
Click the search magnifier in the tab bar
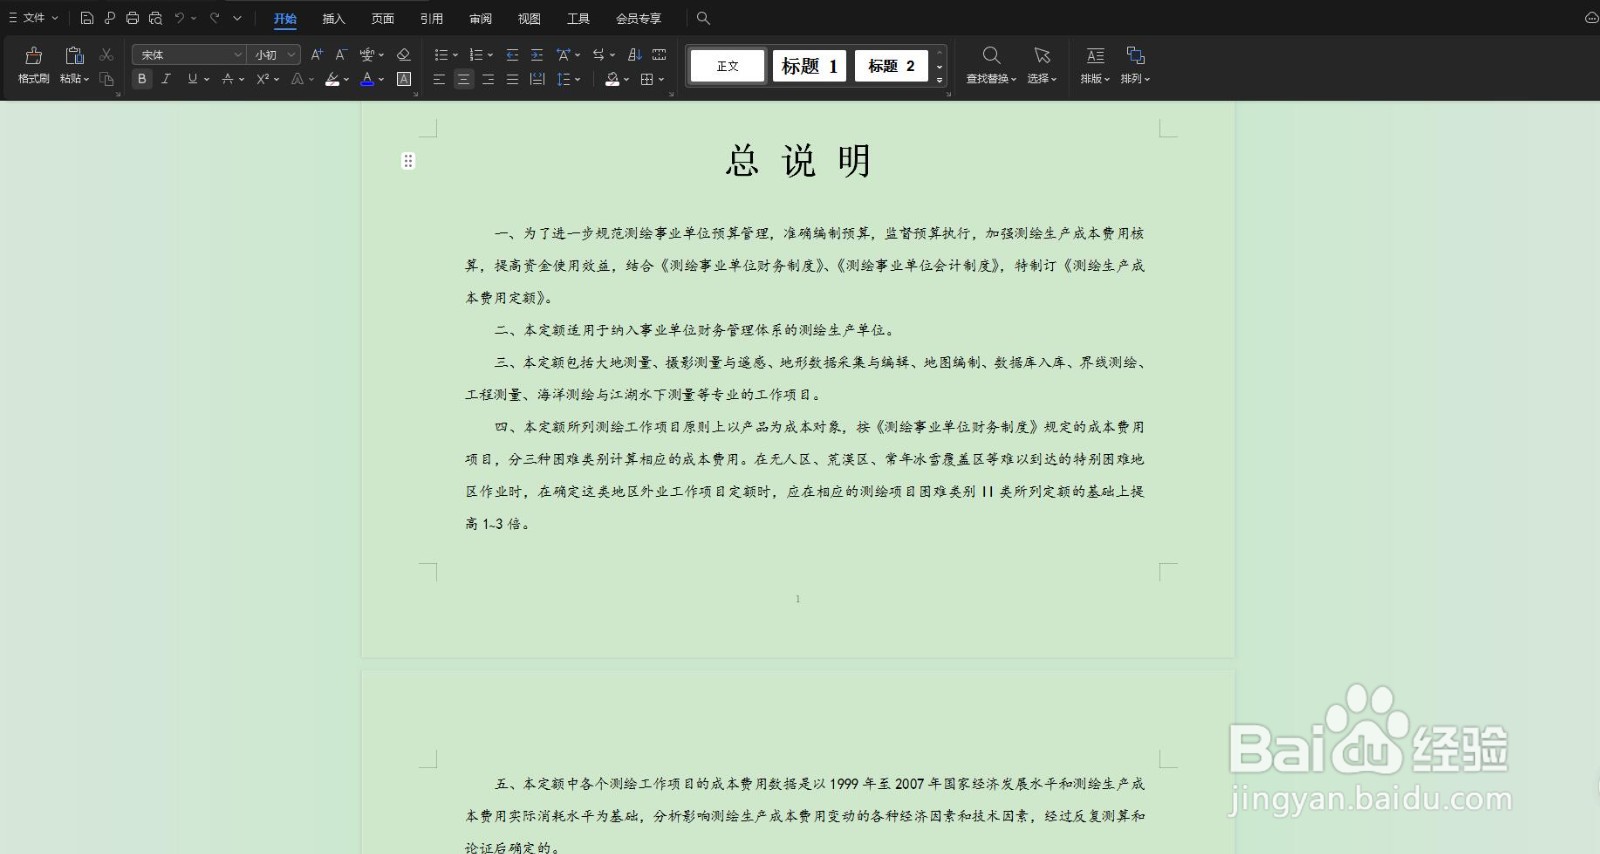point(703,18)
